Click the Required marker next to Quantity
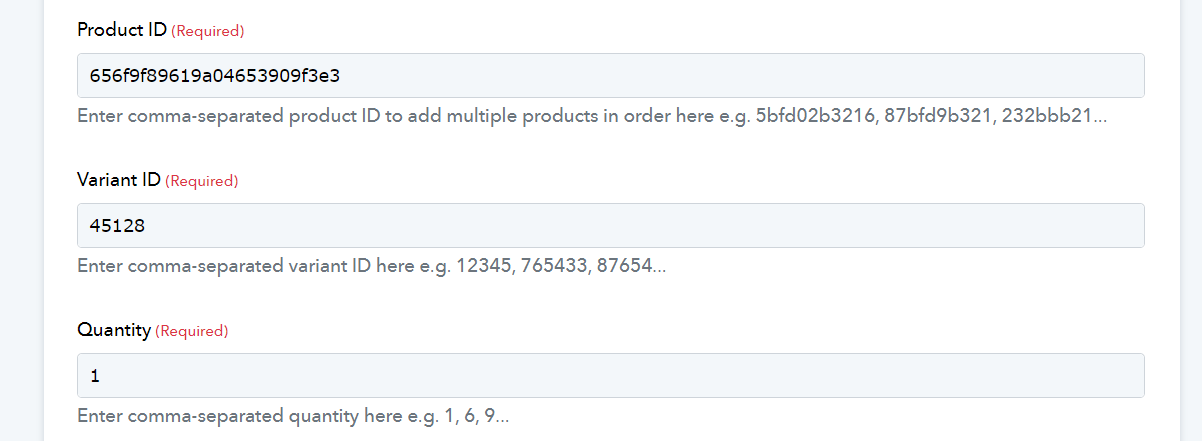 click(x=192, y=330)
